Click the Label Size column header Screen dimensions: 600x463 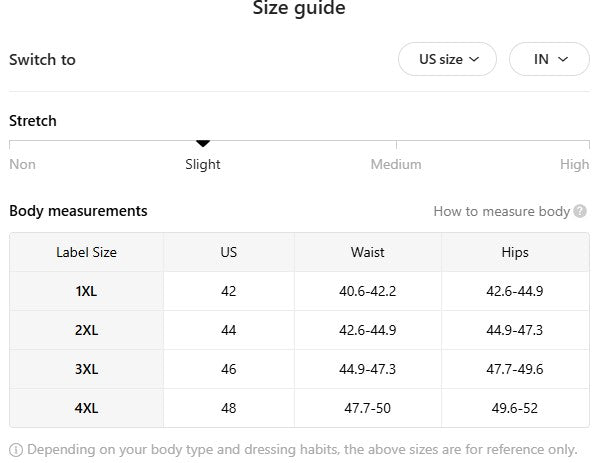click(86, 252)
